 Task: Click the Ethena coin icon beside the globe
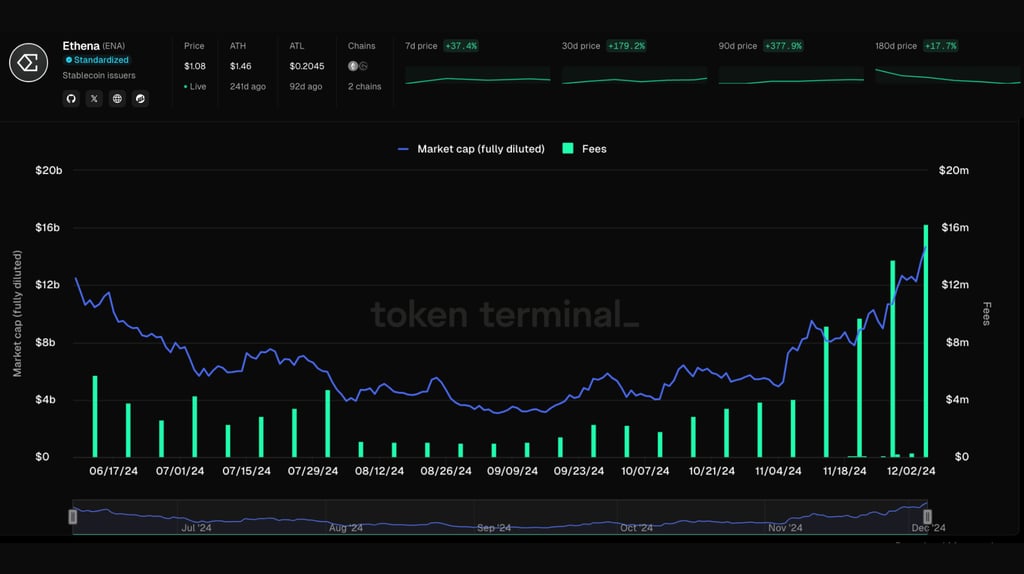[x=140, y=99]
